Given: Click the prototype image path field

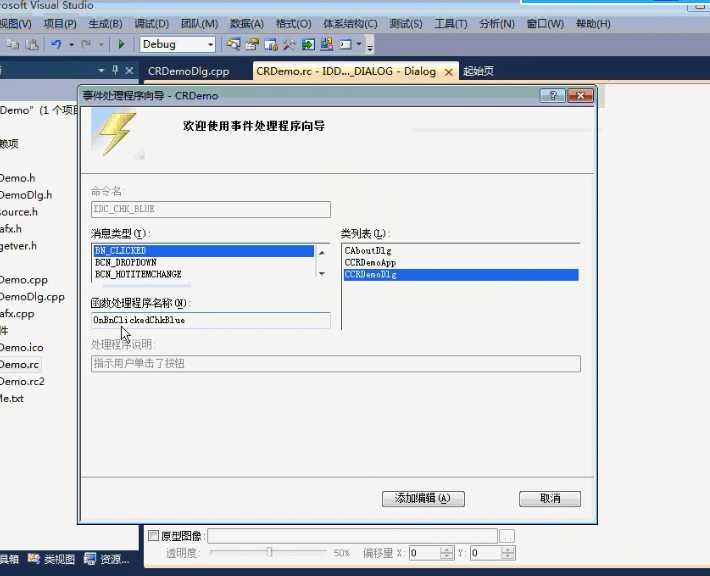Looking at the screenshot, I should pos(352,536).
